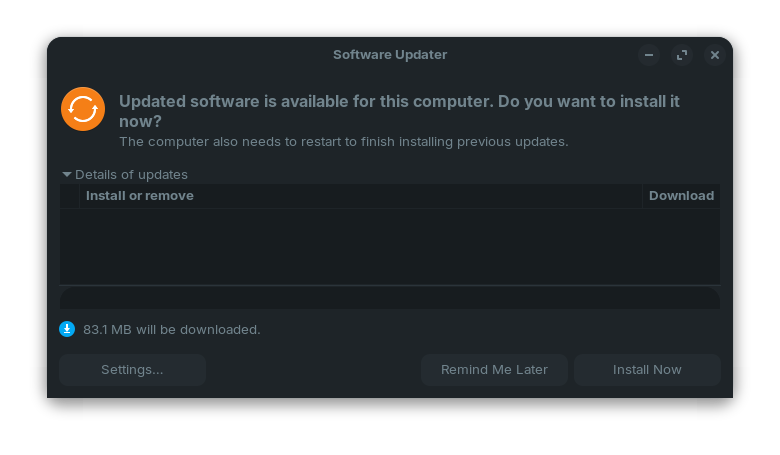Click the divider between list and description
The image size is (780, 455).
pos(390,286)
